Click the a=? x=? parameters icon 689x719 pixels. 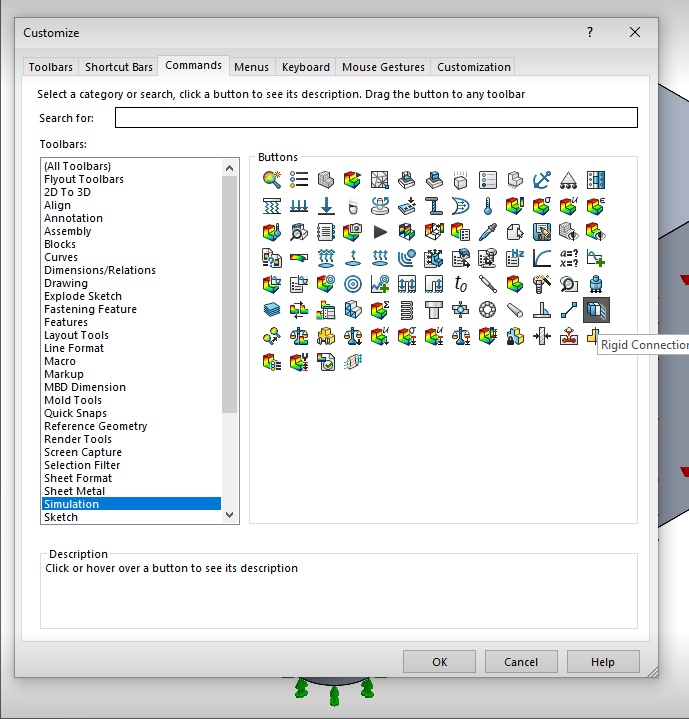click(x=568, y=258)
